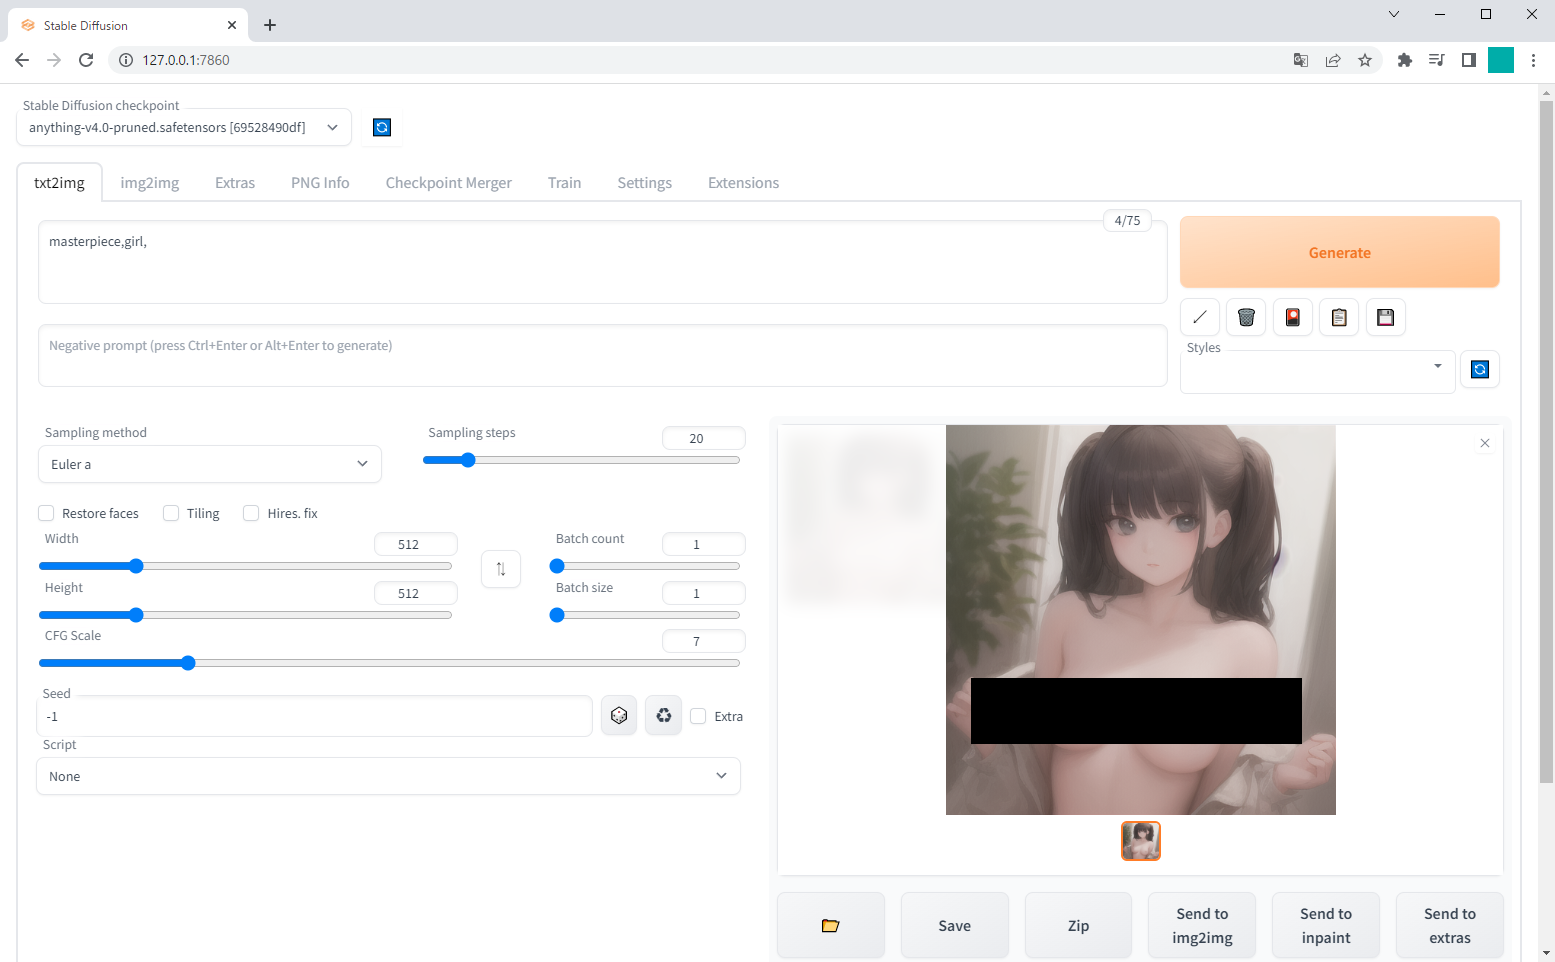The width and height of the screenshot is (1555, 962).
Task: Share this page icon
Action: [x=1333, y=60]
